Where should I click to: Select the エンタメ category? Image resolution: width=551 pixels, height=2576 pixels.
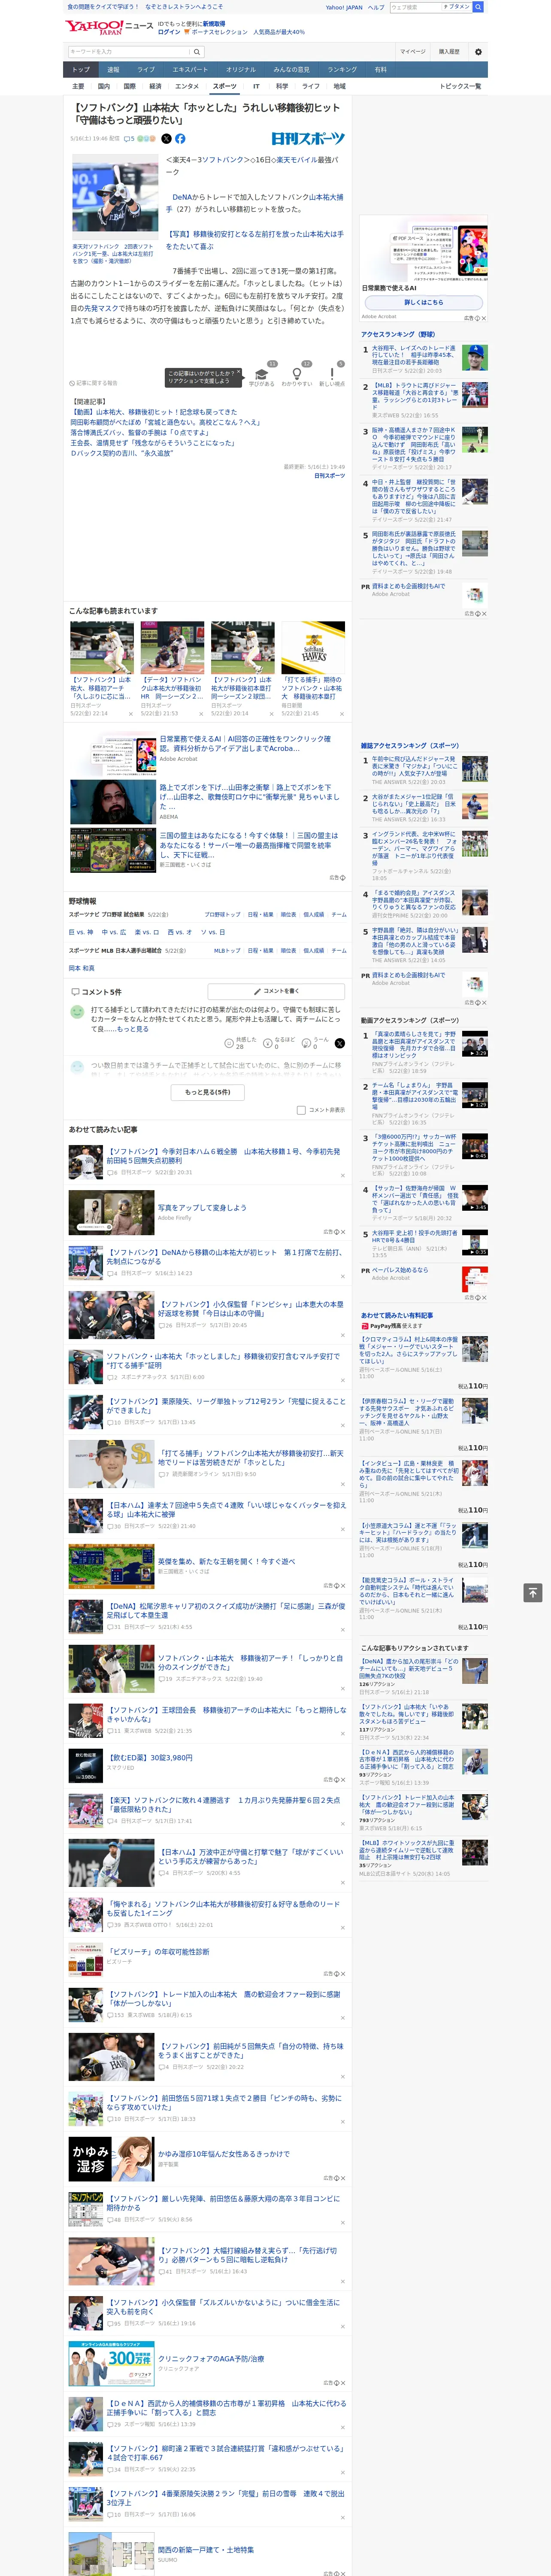[187, 86]
